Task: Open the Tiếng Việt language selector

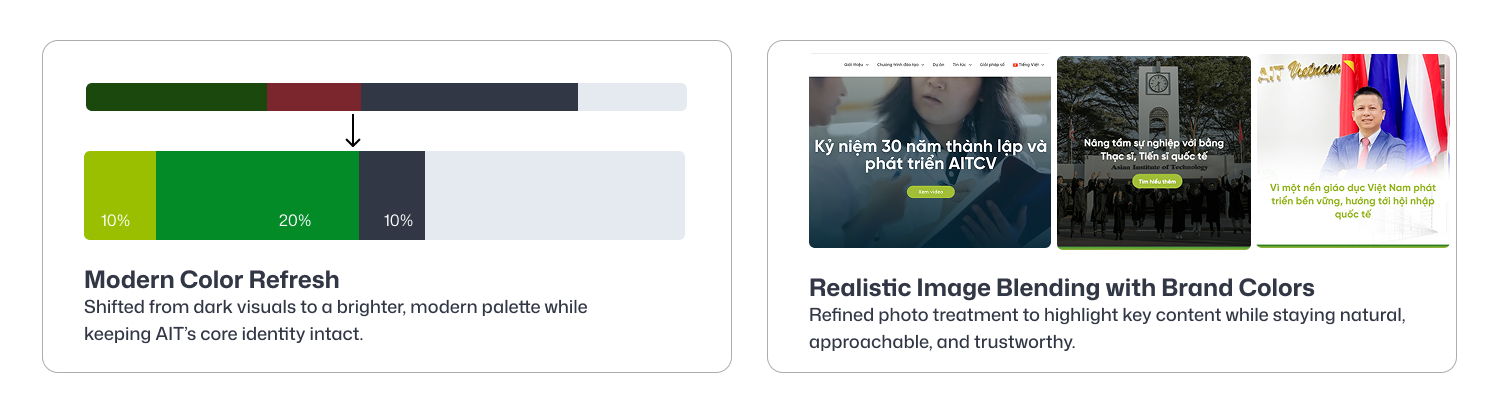Action: tap(1030, 65)
